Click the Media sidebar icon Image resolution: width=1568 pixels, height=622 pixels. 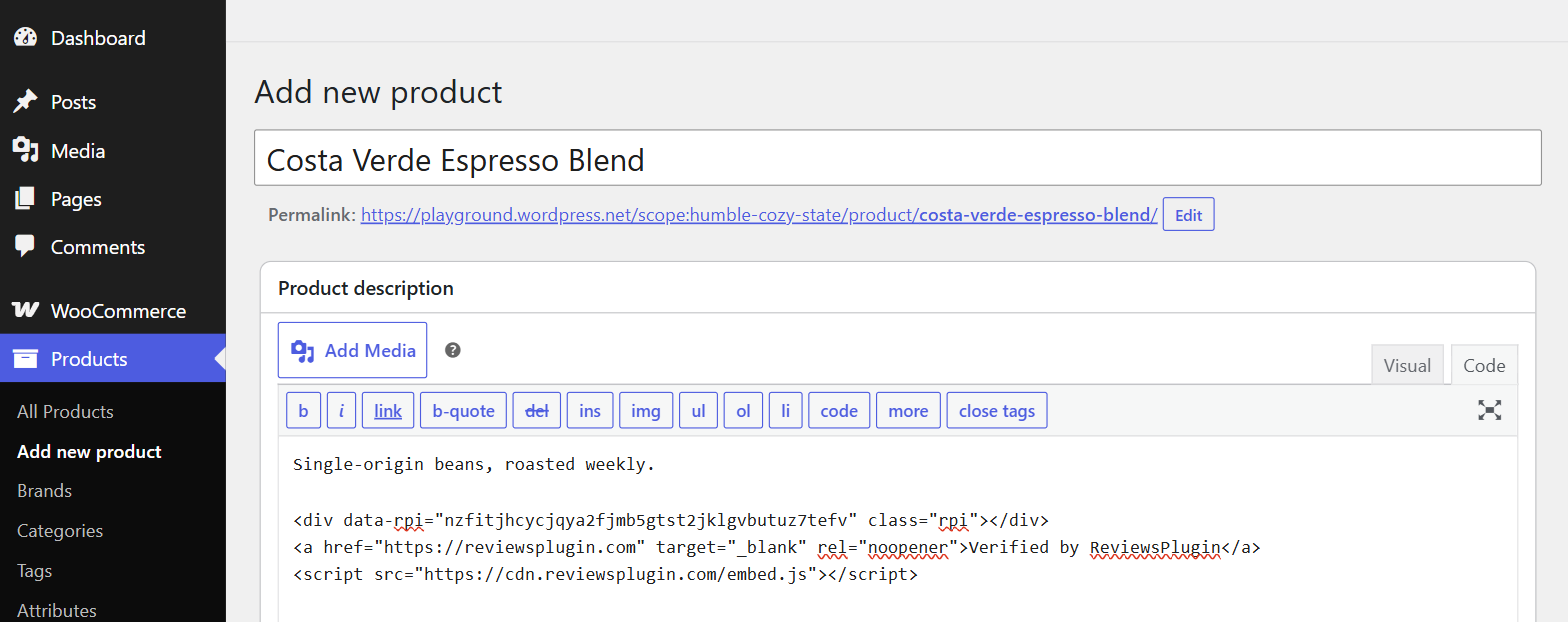(x=25, y=151)
